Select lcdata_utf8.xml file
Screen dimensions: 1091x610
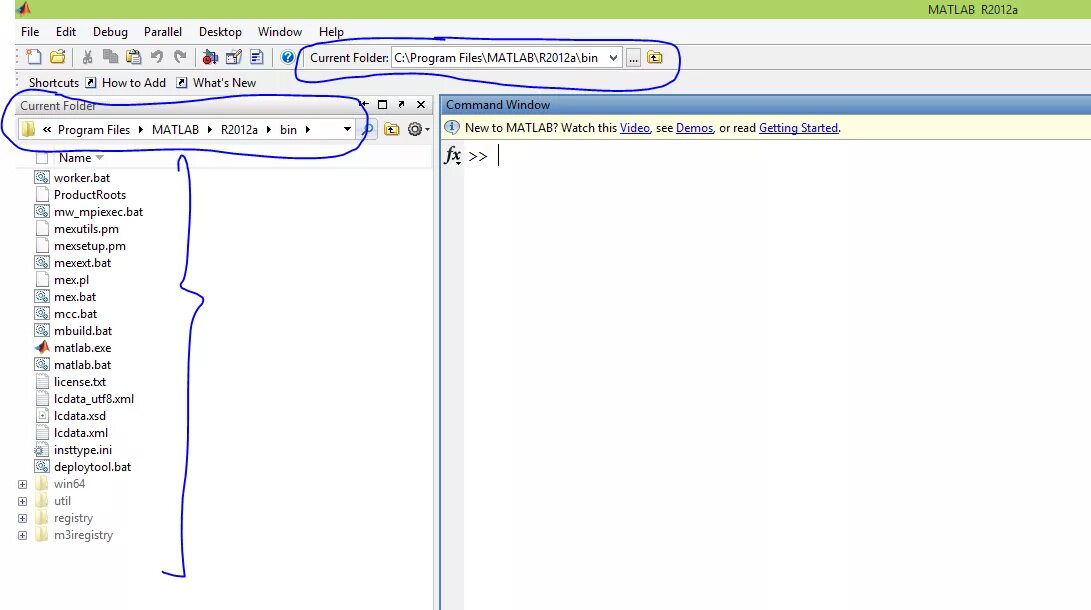tap(94, 399)
